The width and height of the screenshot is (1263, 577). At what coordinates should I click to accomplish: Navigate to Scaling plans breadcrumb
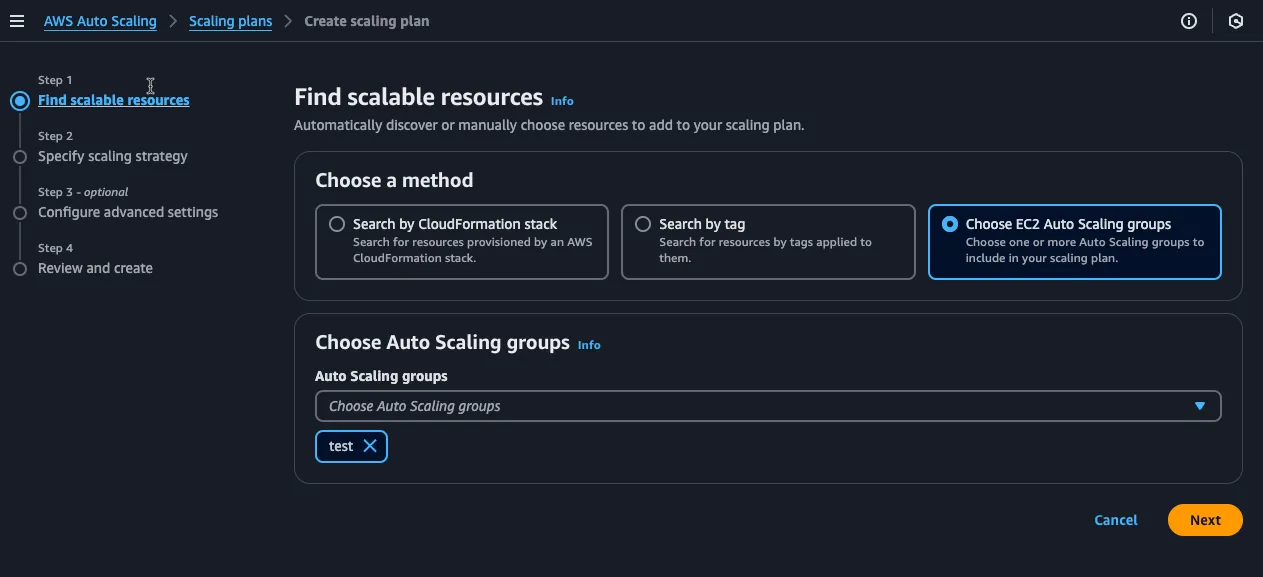[x=230, y=21]
